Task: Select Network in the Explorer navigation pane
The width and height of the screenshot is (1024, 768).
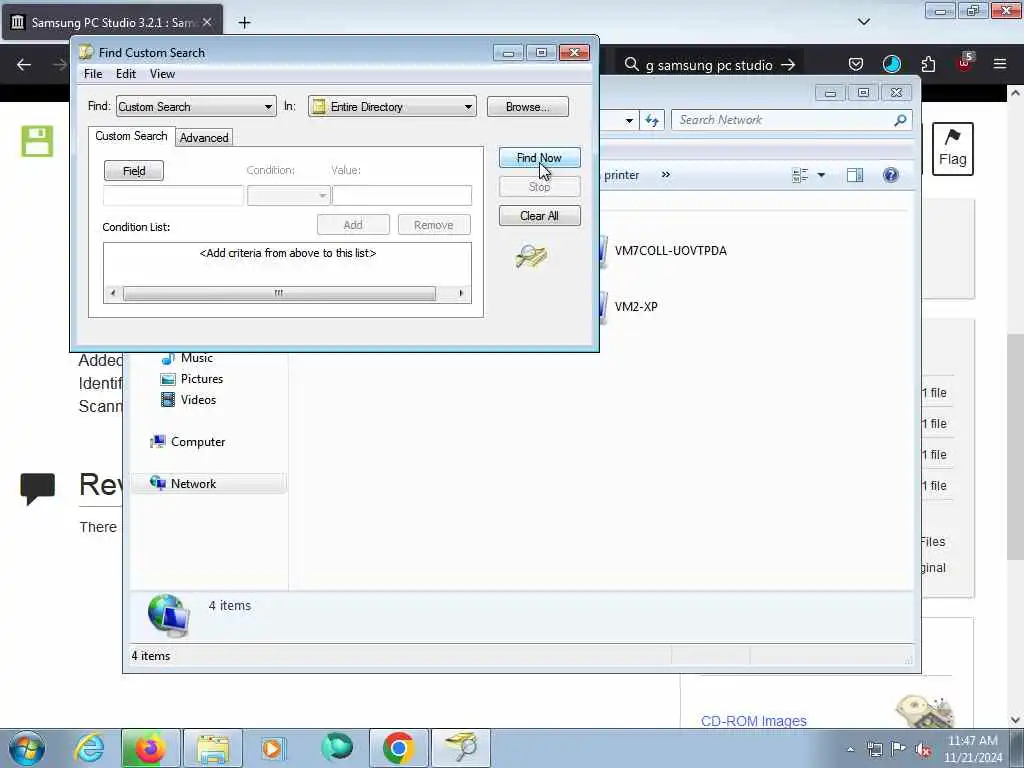Action: (209, 483)
